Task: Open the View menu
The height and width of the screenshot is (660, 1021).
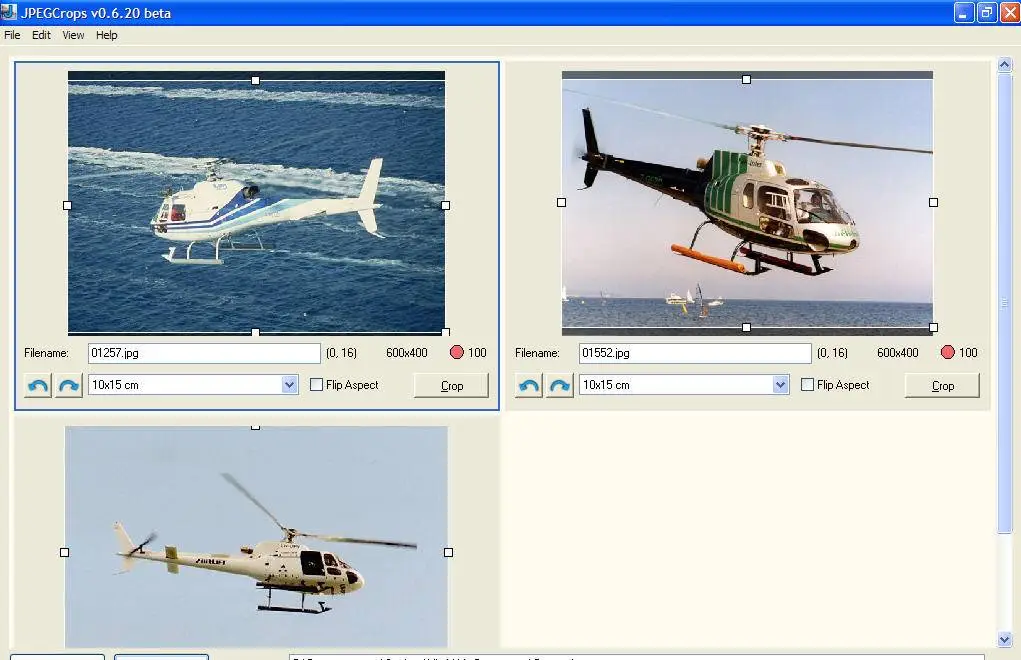Action: (x=73, y=35)
